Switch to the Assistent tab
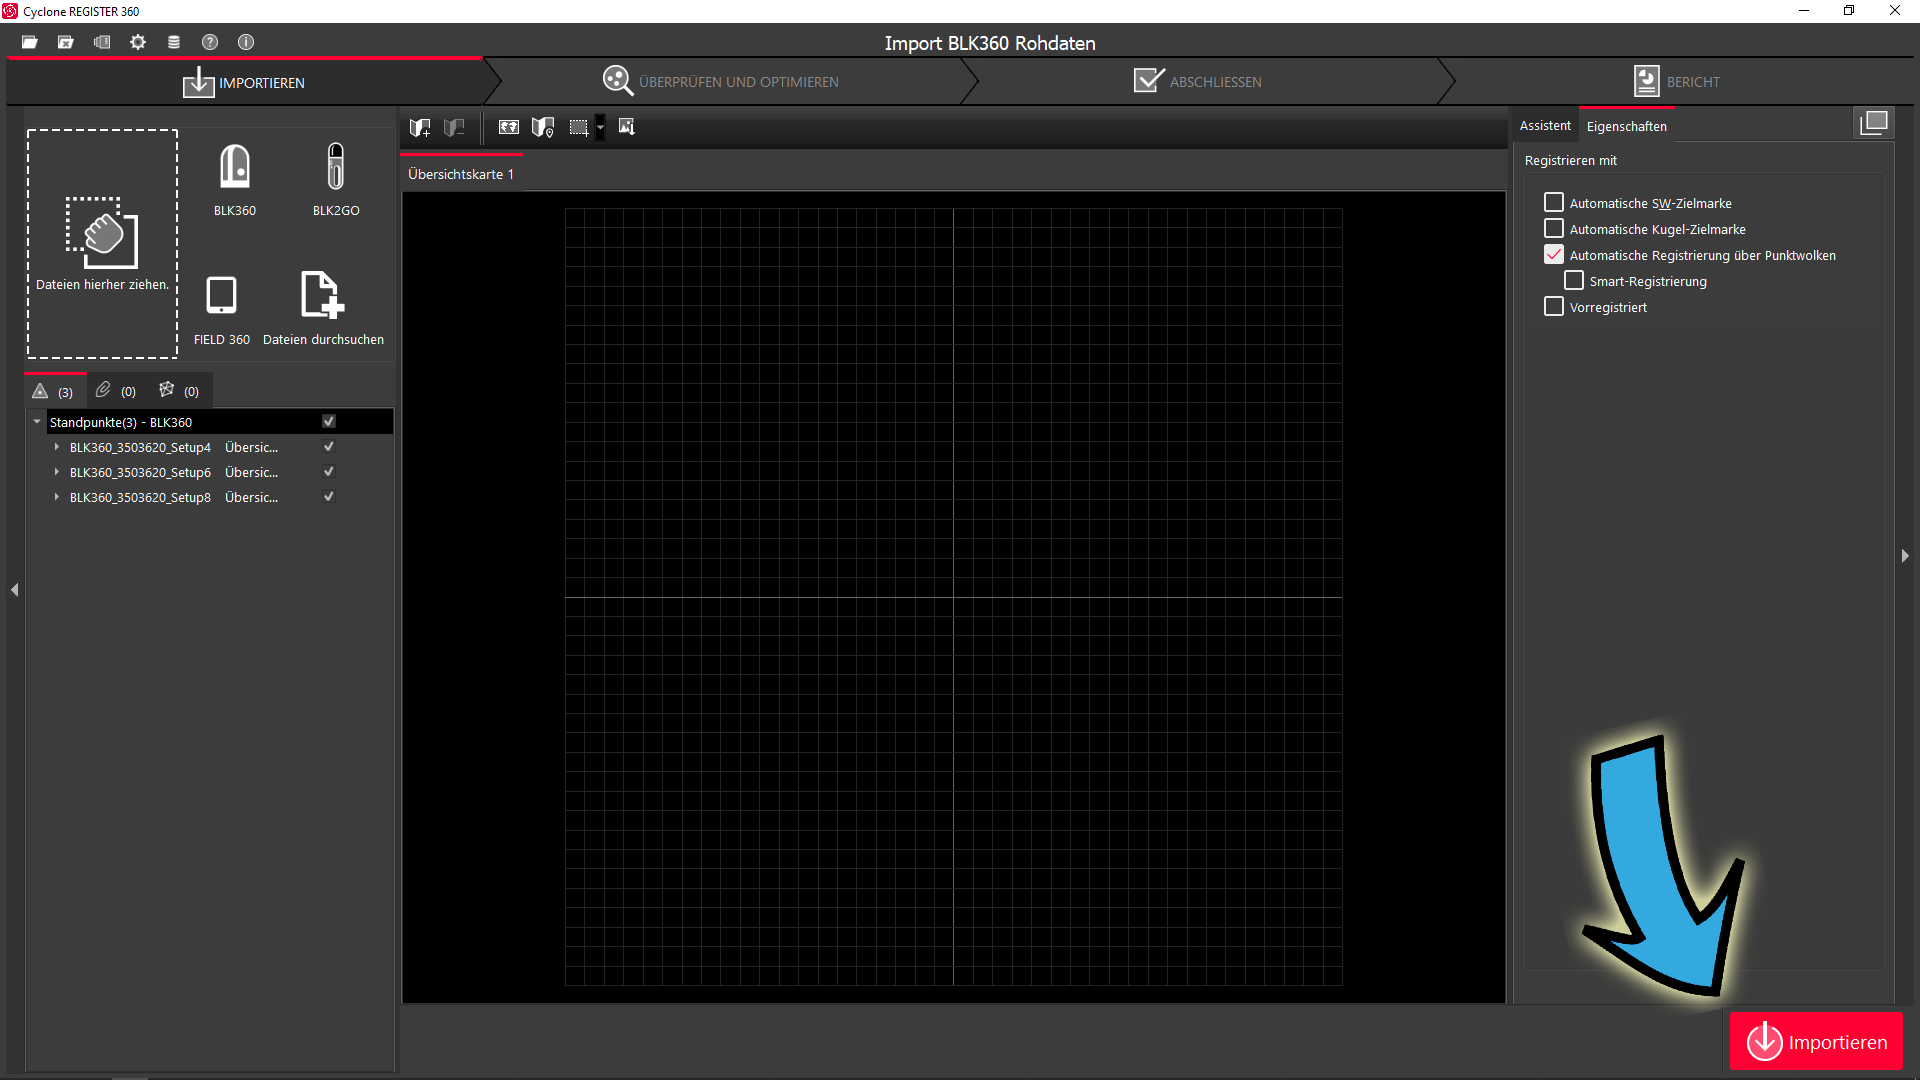Image resolution: width=1920 pixels, height=1080 pixels. 1545,126
